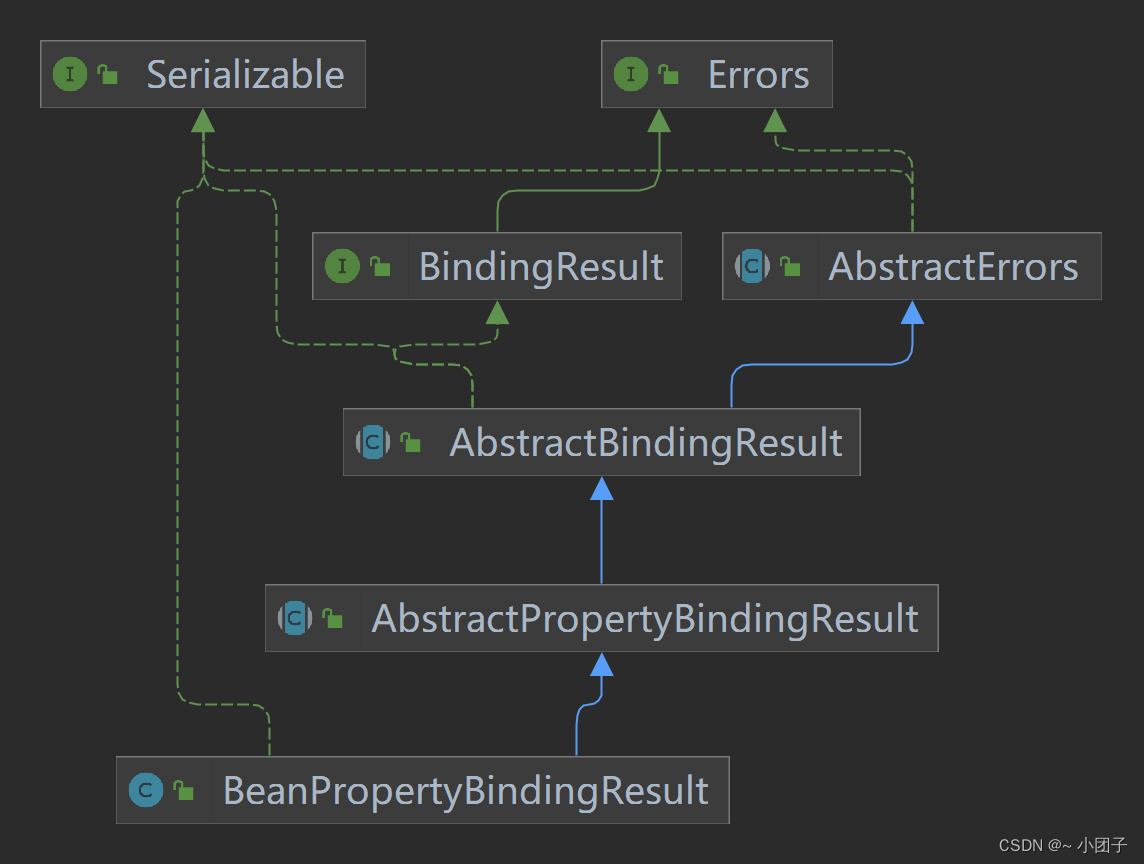Select the AbstractErrors node label

pos(953,266)
